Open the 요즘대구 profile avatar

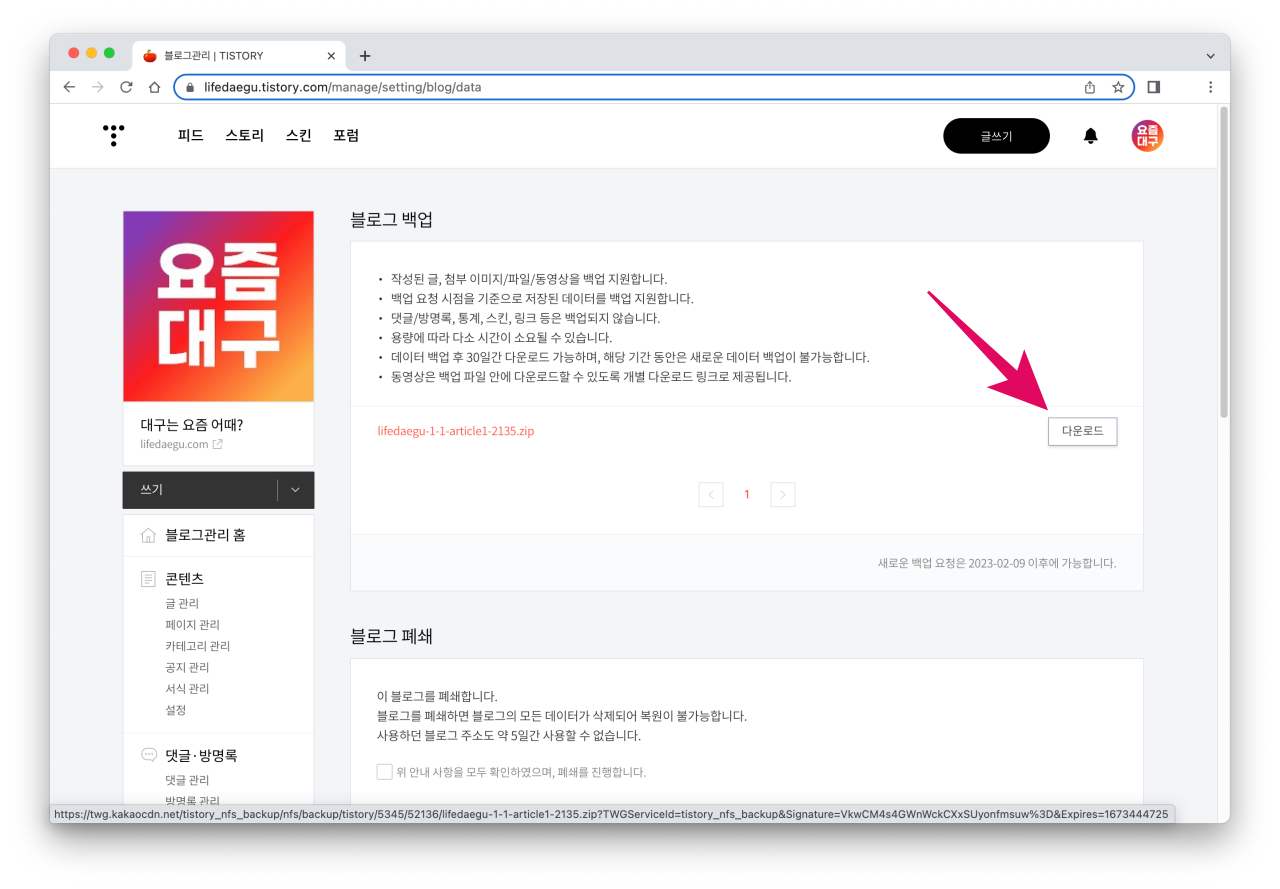click(x=1146, y=135)
